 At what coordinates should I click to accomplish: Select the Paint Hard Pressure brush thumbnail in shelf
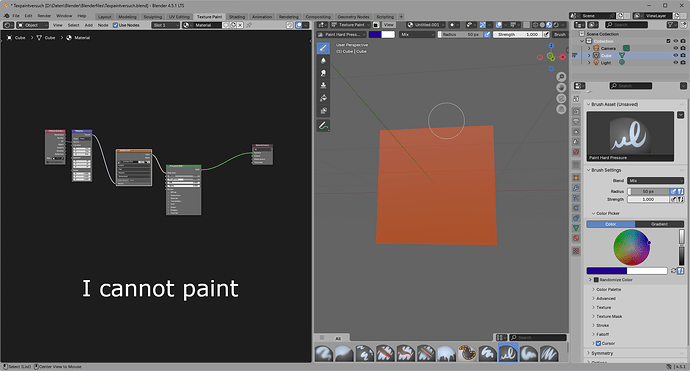coord(508,353)
